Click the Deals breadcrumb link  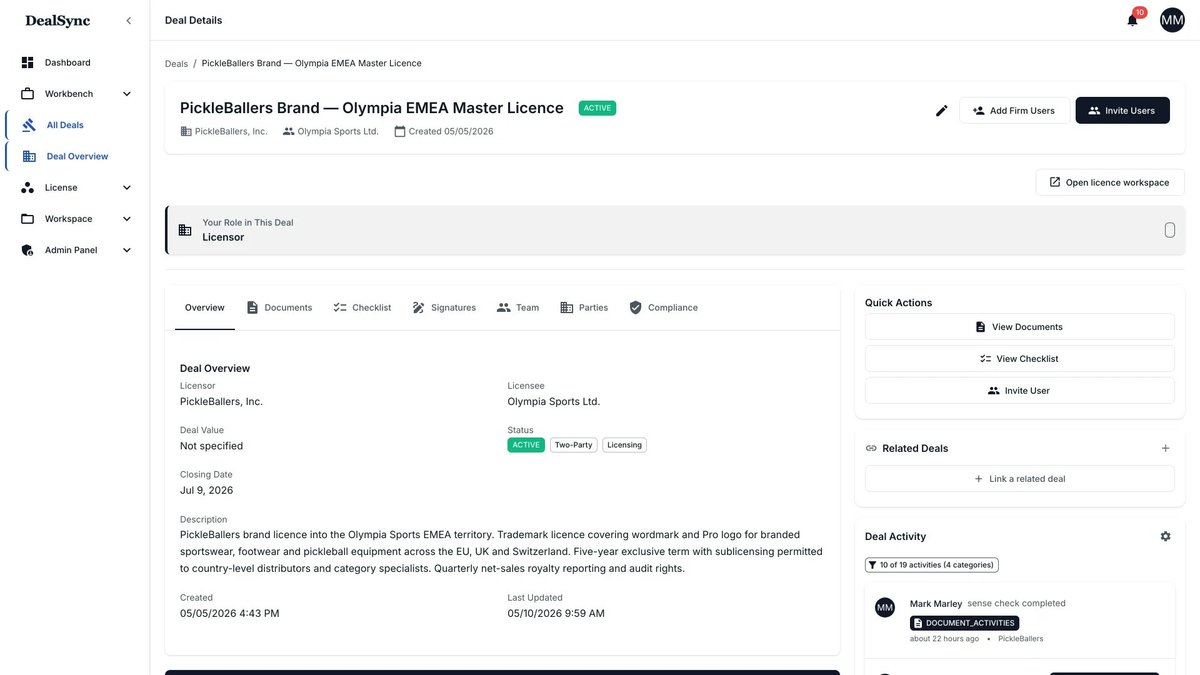click(176, 63)
